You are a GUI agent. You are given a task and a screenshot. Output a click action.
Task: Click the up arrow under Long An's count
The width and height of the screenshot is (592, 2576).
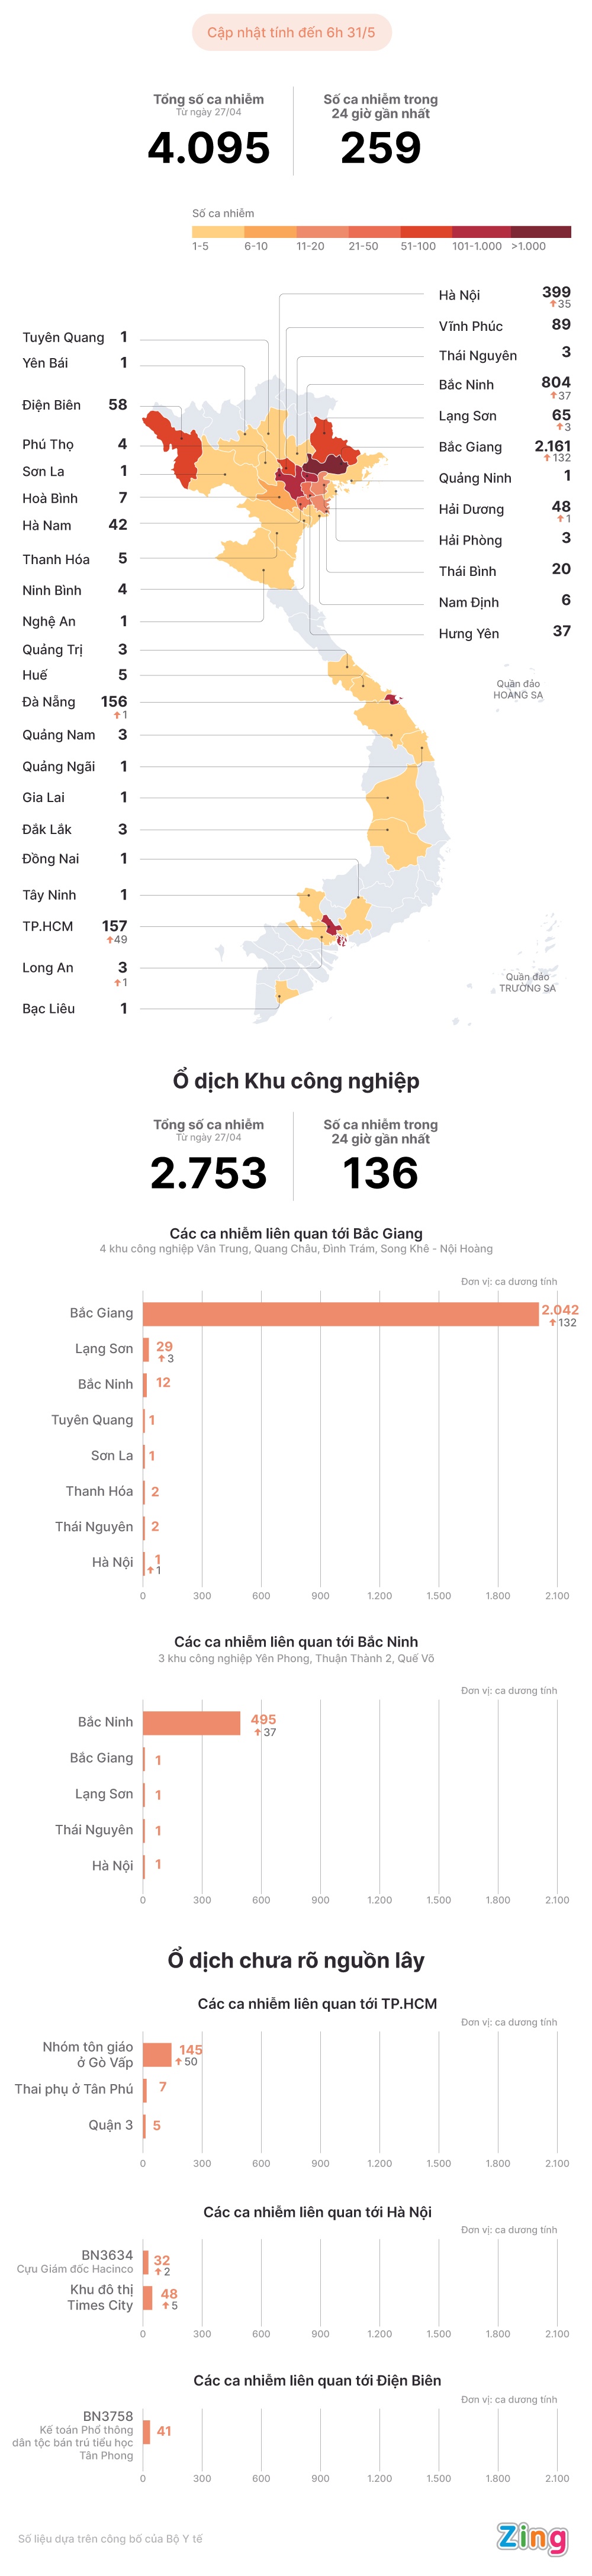(x=117, y=982)
